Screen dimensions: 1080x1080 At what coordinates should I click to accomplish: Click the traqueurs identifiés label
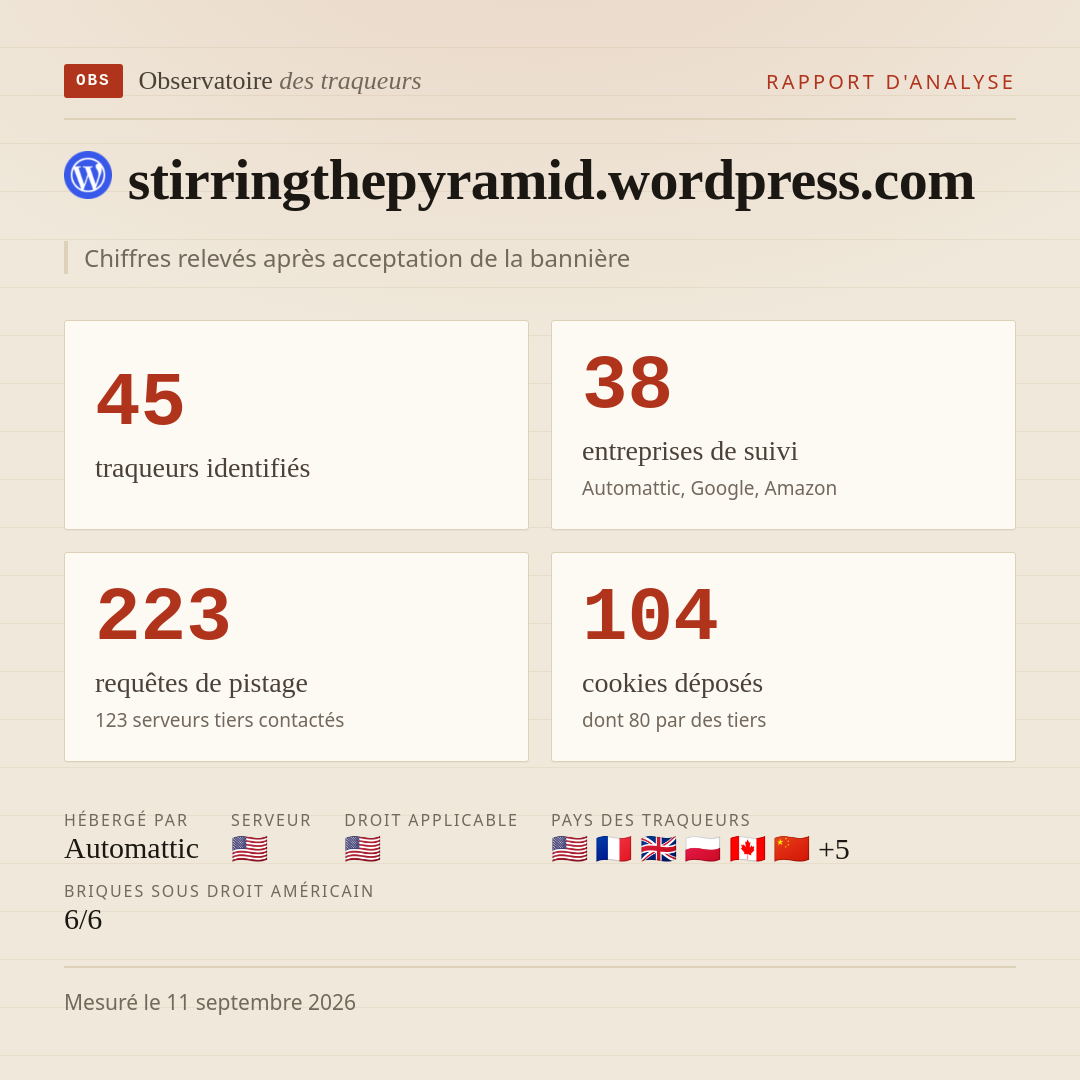[x=202, y=468]
